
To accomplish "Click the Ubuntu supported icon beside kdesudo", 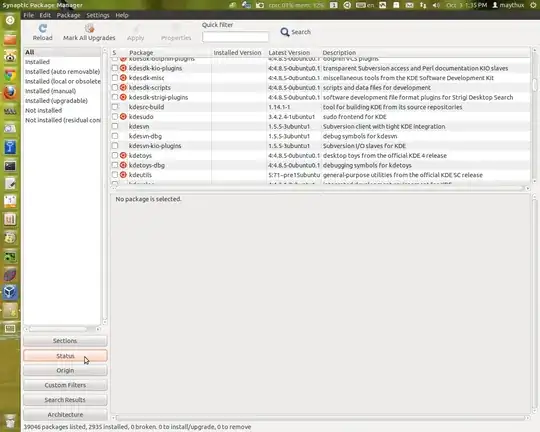I will pyautogui.click(x=123, y=116).
